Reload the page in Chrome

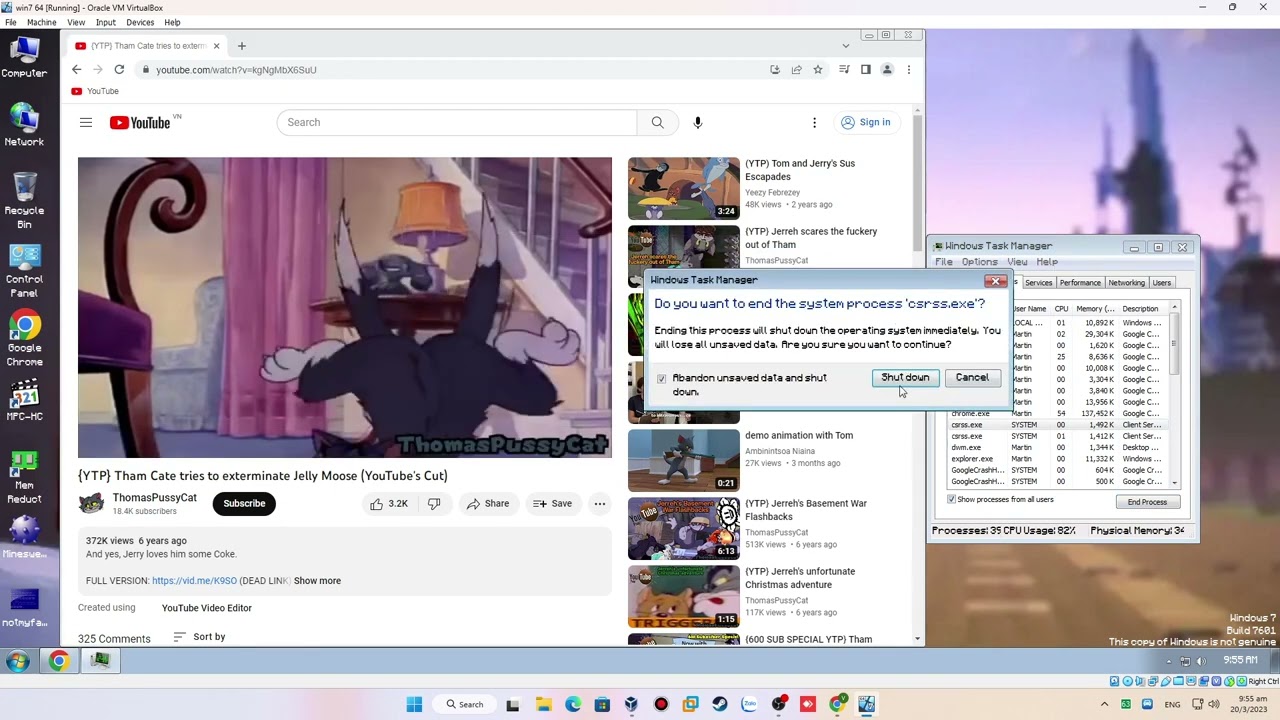click(119, 69)
